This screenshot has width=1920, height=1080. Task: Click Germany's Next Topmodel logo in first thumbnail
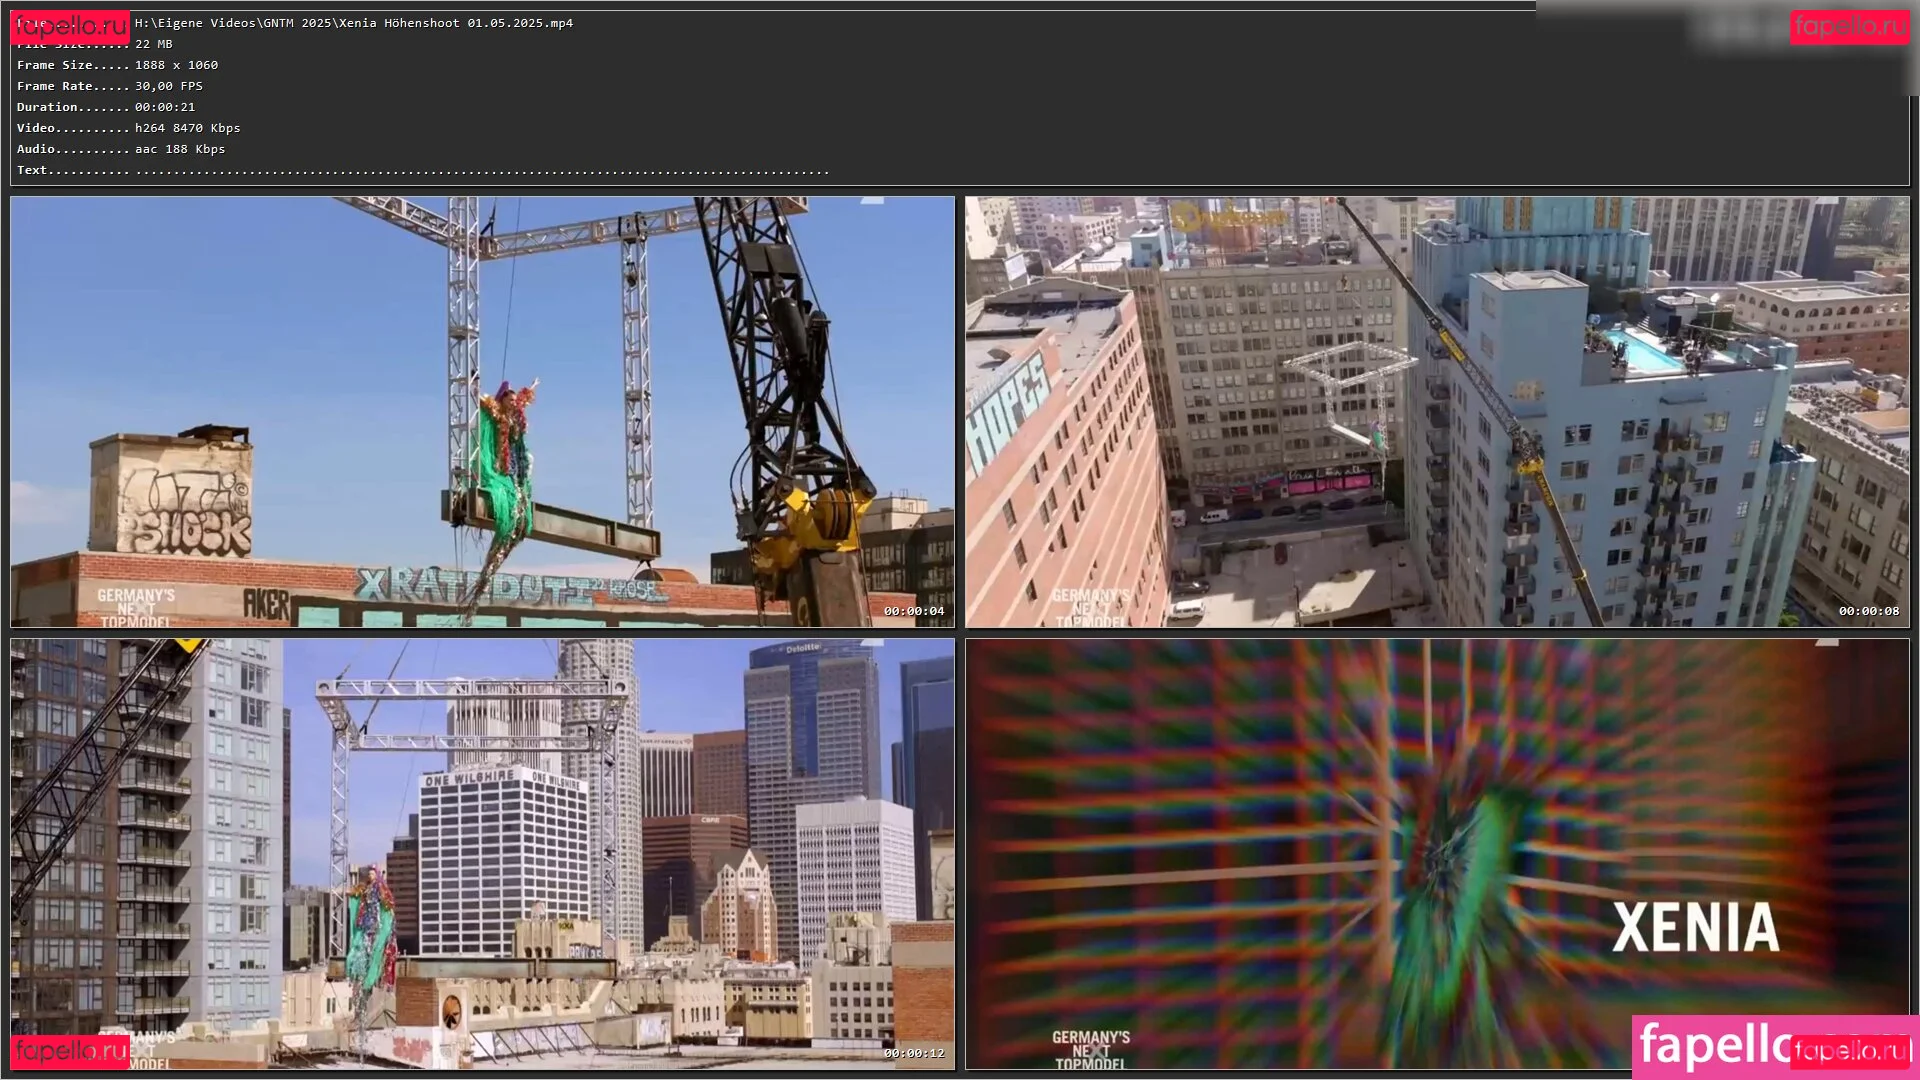click(136, 608)
